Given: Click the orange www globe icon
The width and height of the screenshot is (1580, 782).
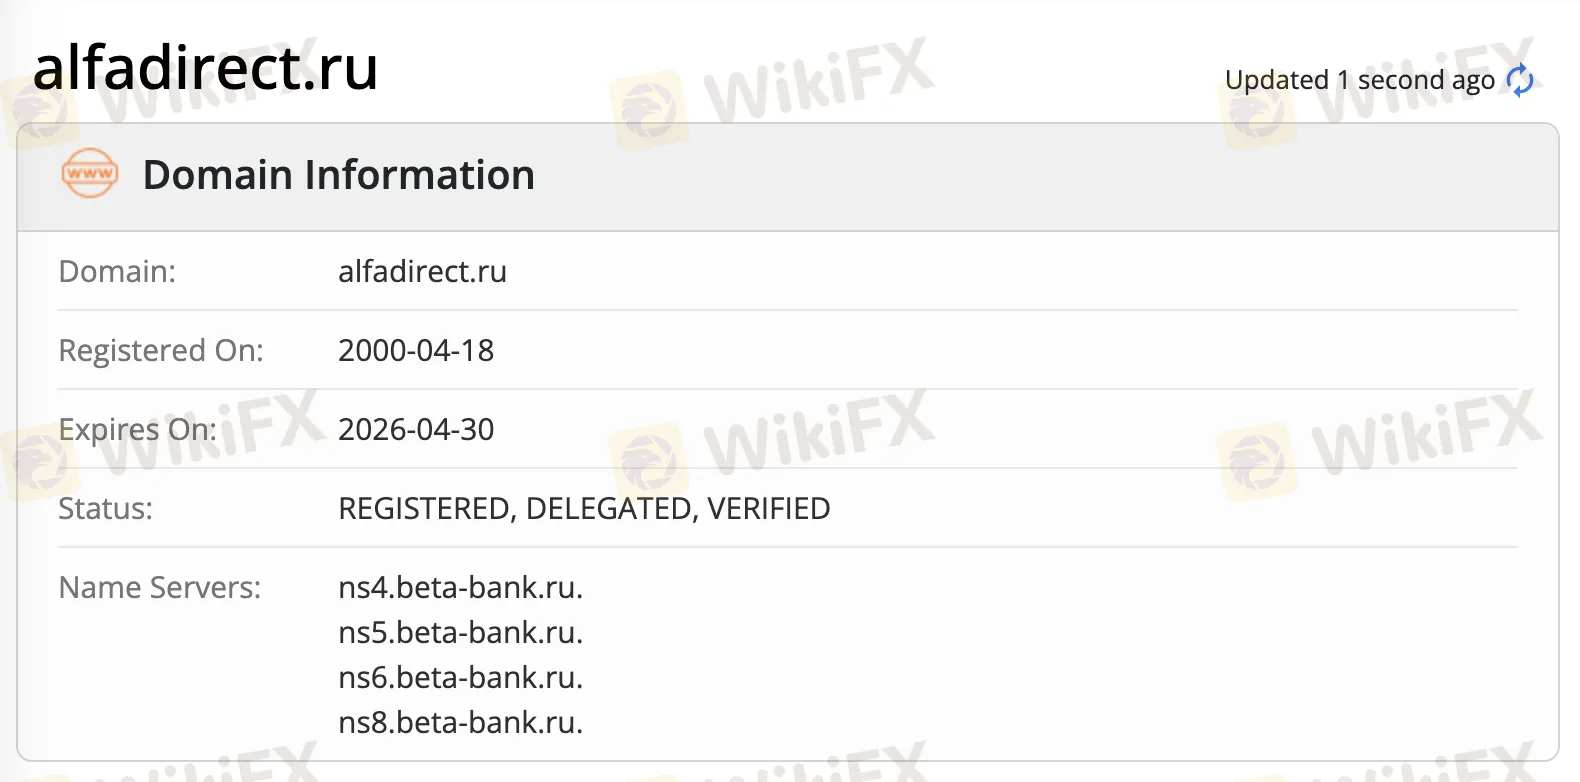Looking at the screenshot, I should [88, 174].
